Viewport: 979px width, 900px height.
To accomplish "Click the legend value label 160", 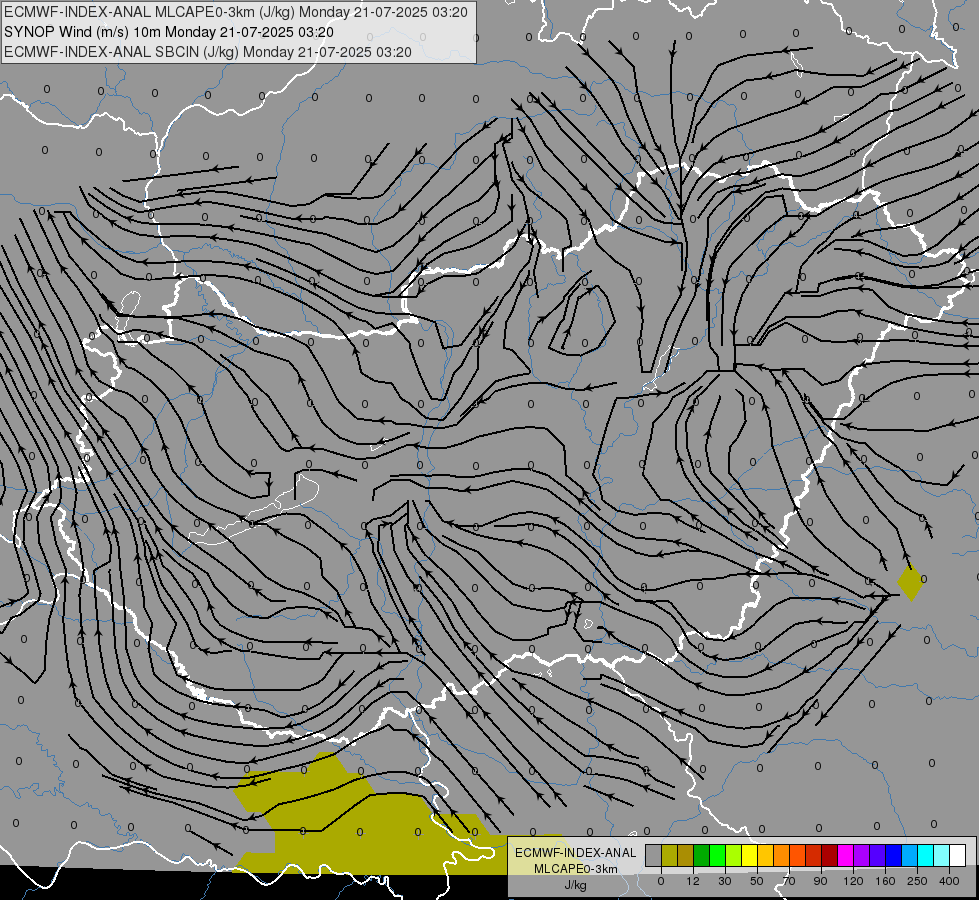I will 885,881.
